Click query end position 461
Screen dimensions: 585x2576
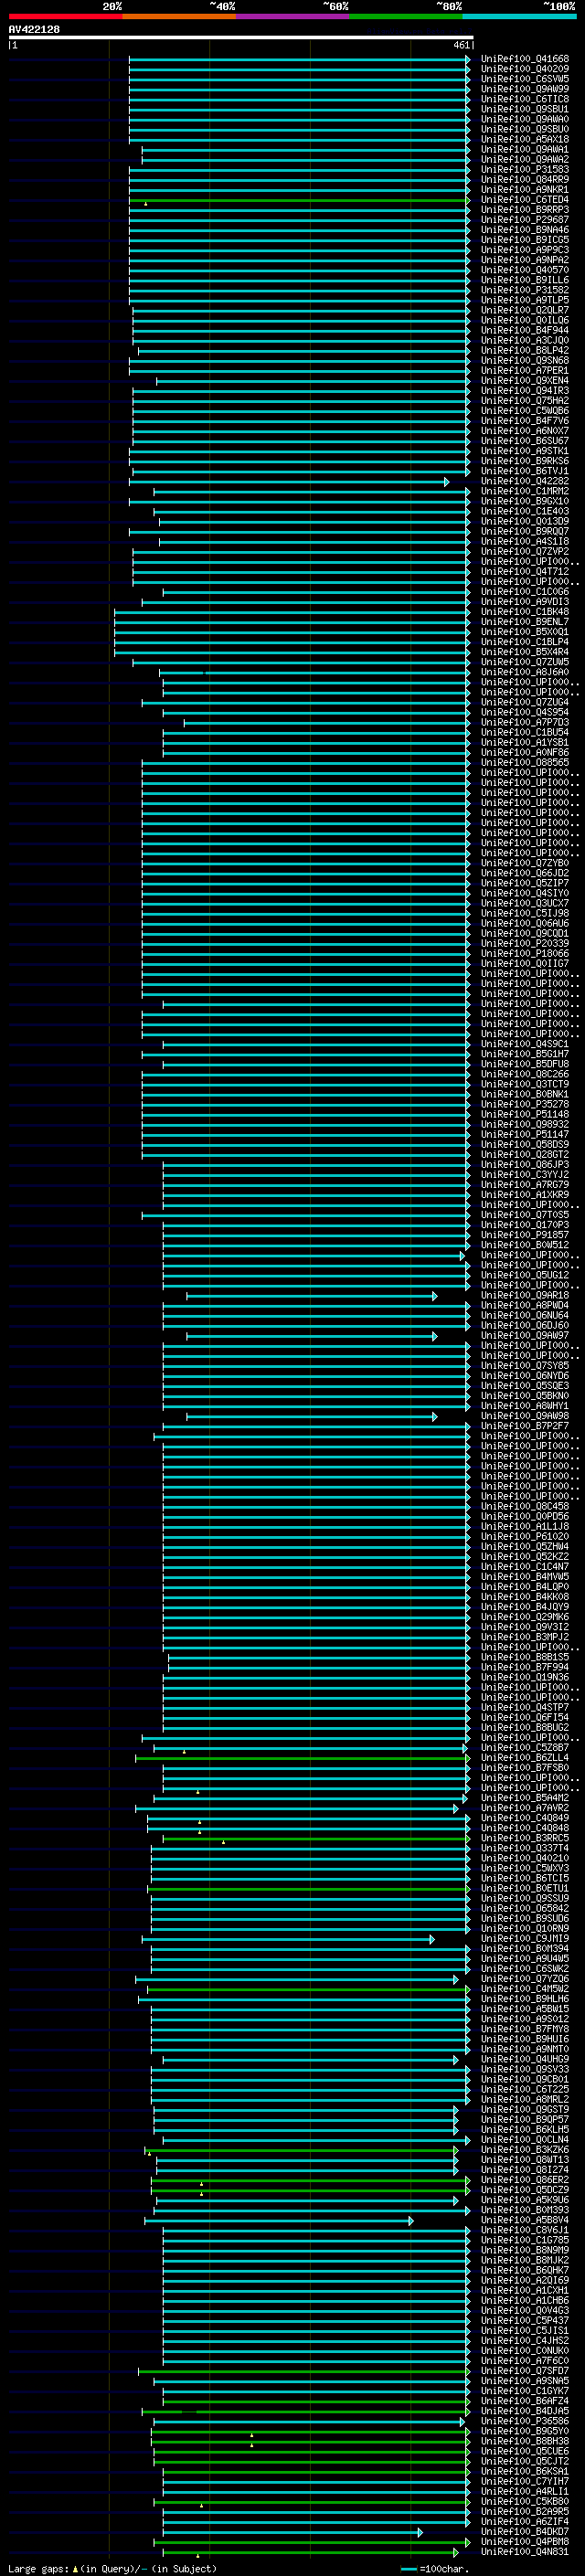tap(461, 45)
